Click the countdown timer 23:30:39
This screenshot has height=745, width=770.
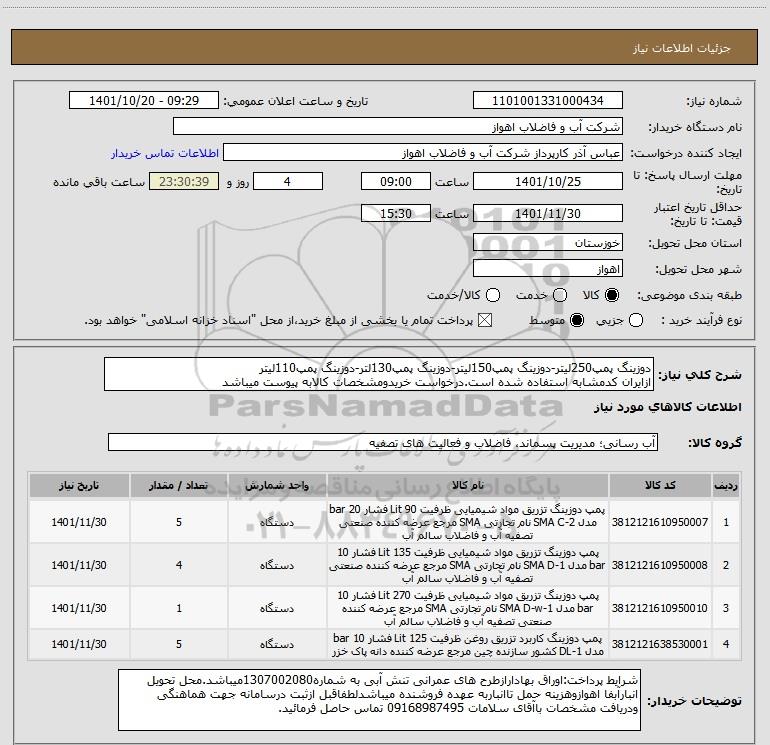[184, 181]
